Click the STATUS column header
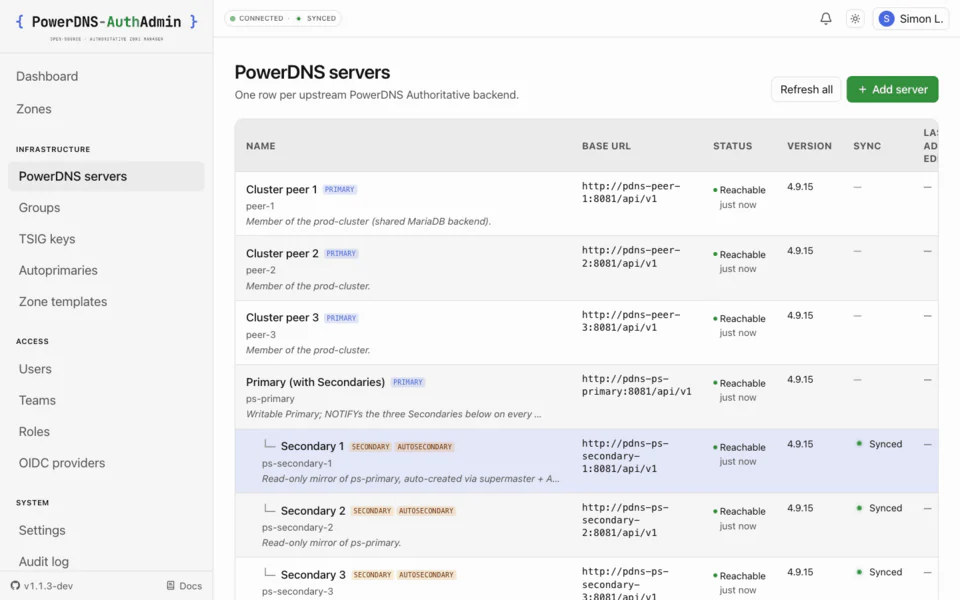The width and height of the screenshot is (960, 600). [x=732, y=146]
